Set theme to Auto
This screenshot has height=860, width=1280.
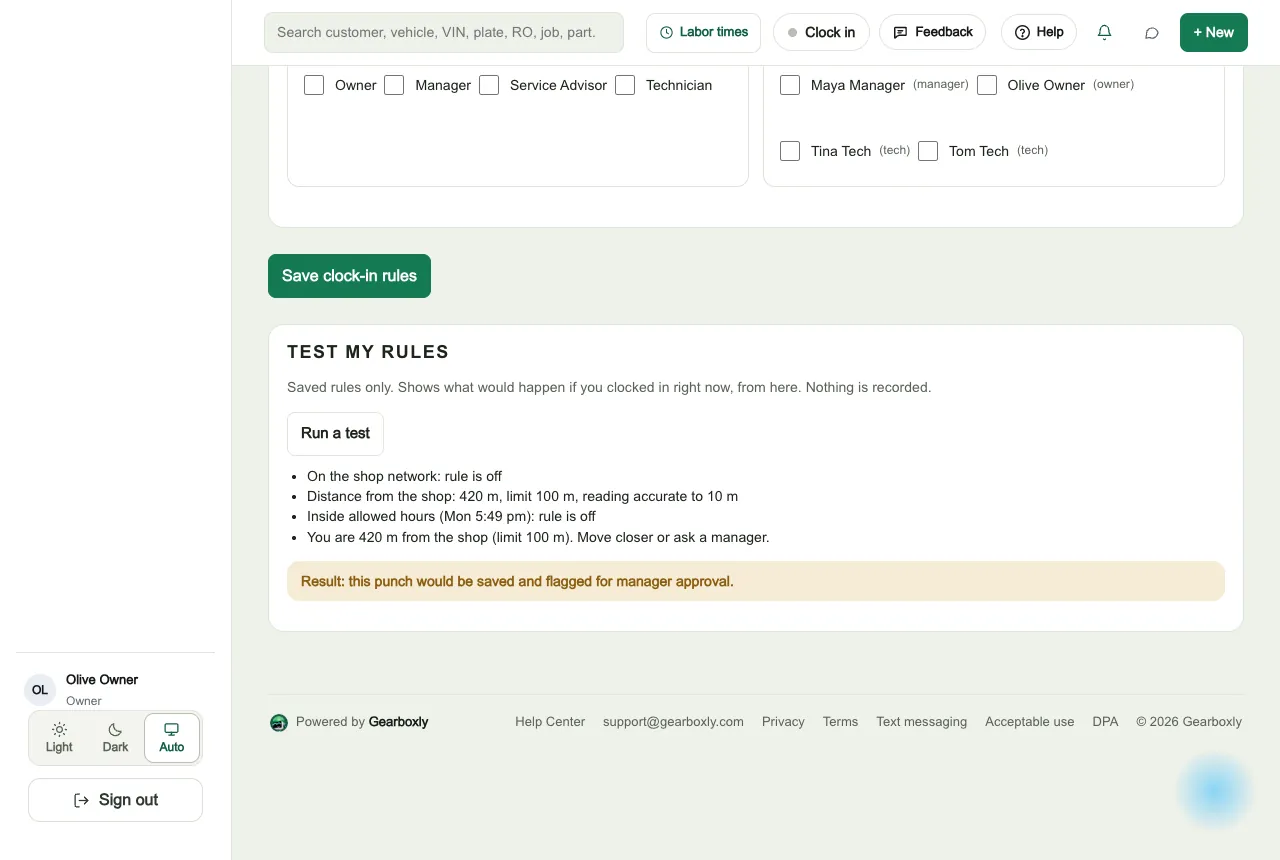(172, 738)
